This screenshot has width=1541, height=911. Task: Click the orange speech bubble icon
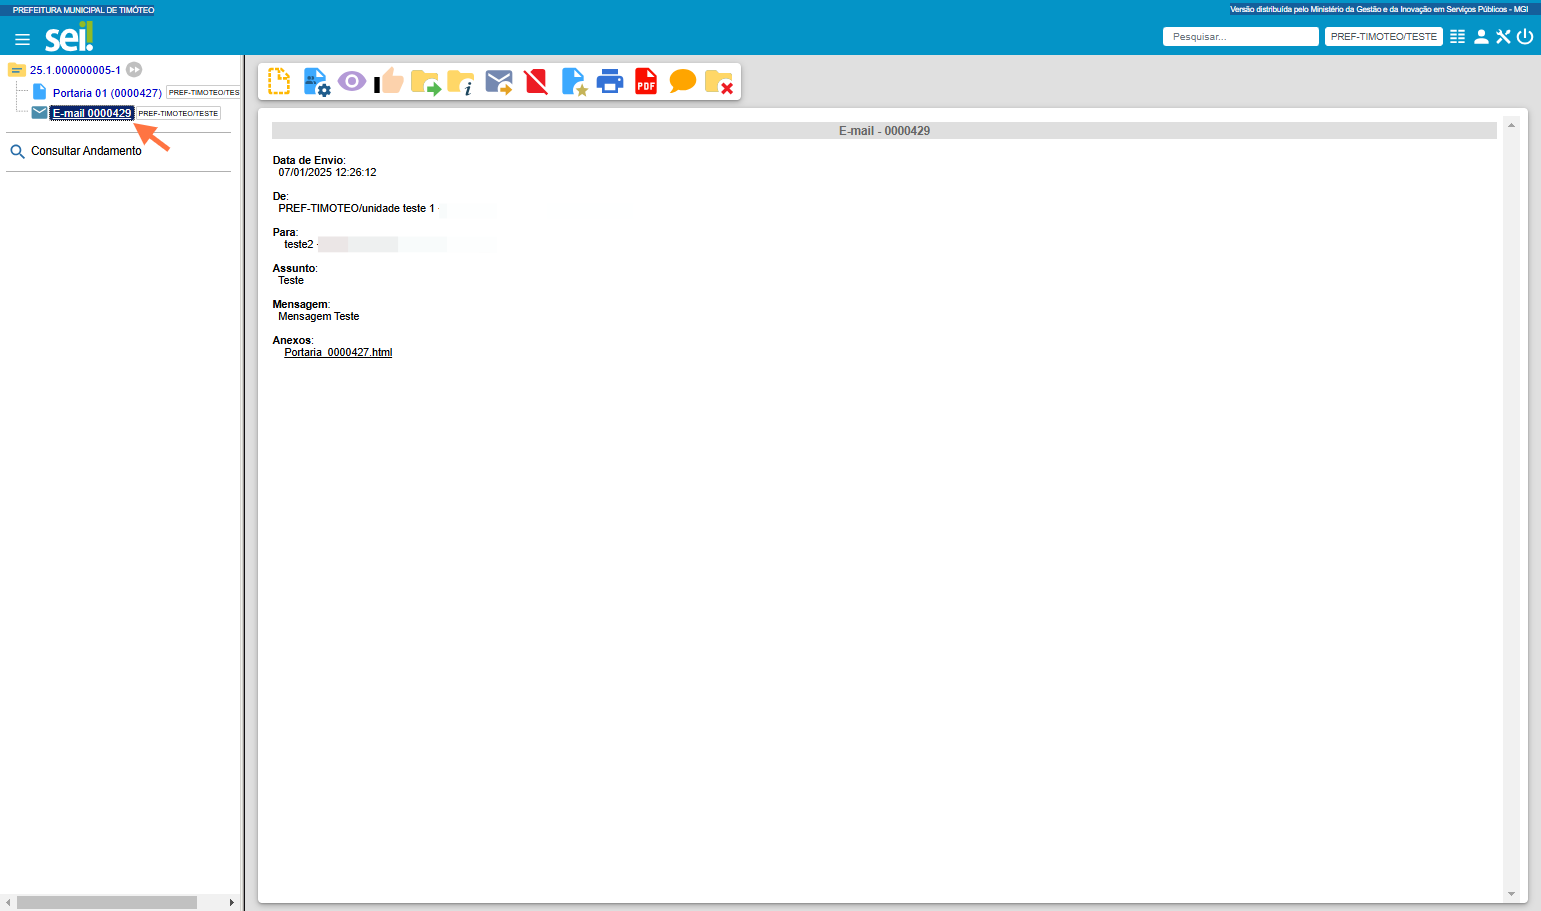(683, 81)
